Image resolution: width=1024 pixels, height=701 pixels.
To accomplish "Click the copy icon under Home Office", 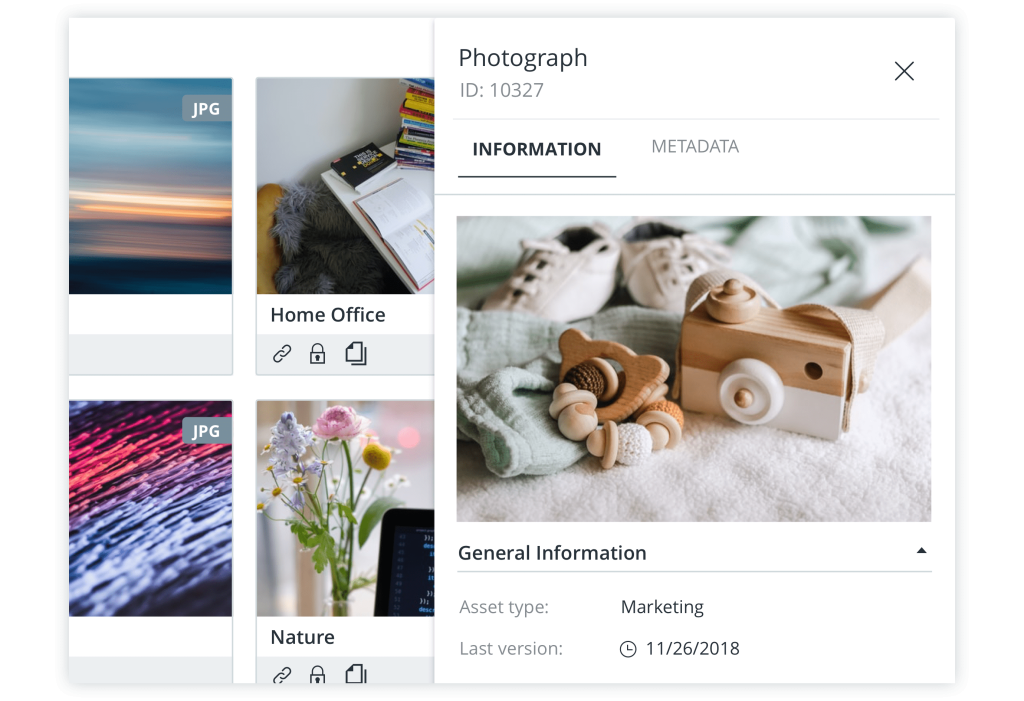I will (x=356, y=353).
